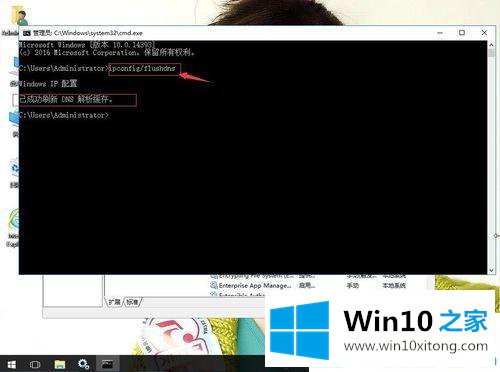The height and width of the screenshot is (372, 500).
Task: Click the DNS cache flushed success message
Action: coord(66,99)
